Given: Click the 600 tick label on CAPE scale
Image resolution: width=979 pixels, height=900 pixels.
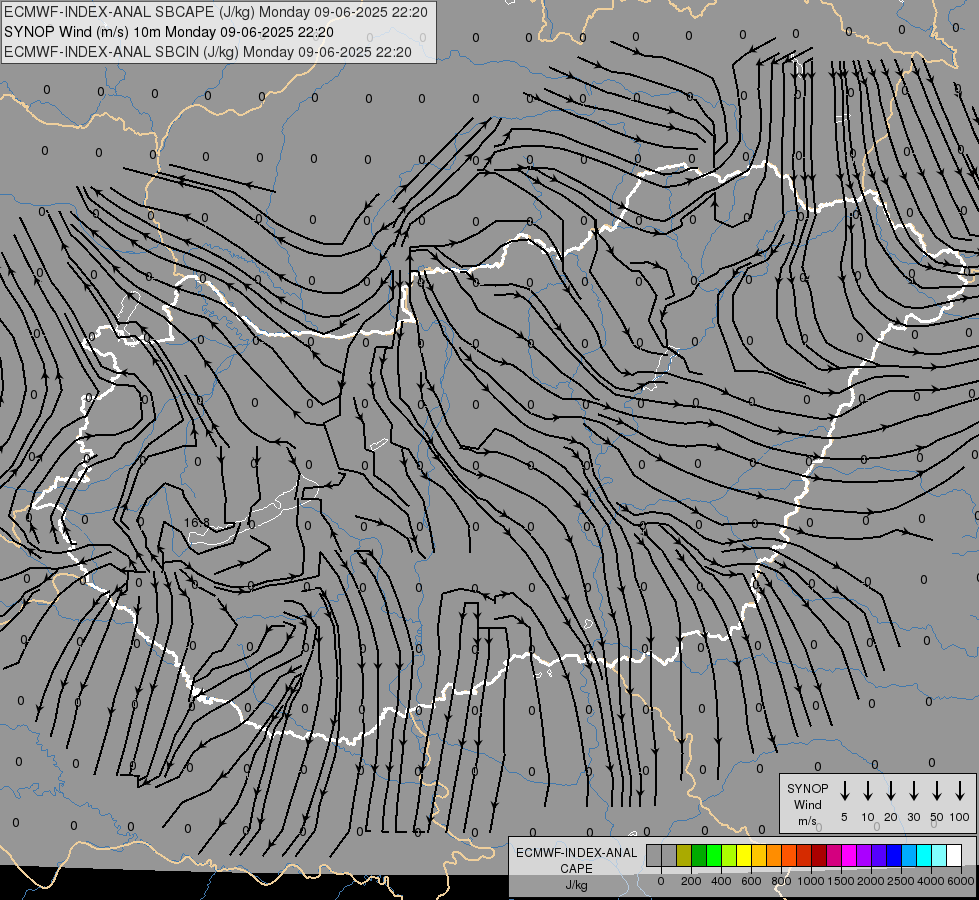Looking at the screenshot, I should click(x=751, y=881).
